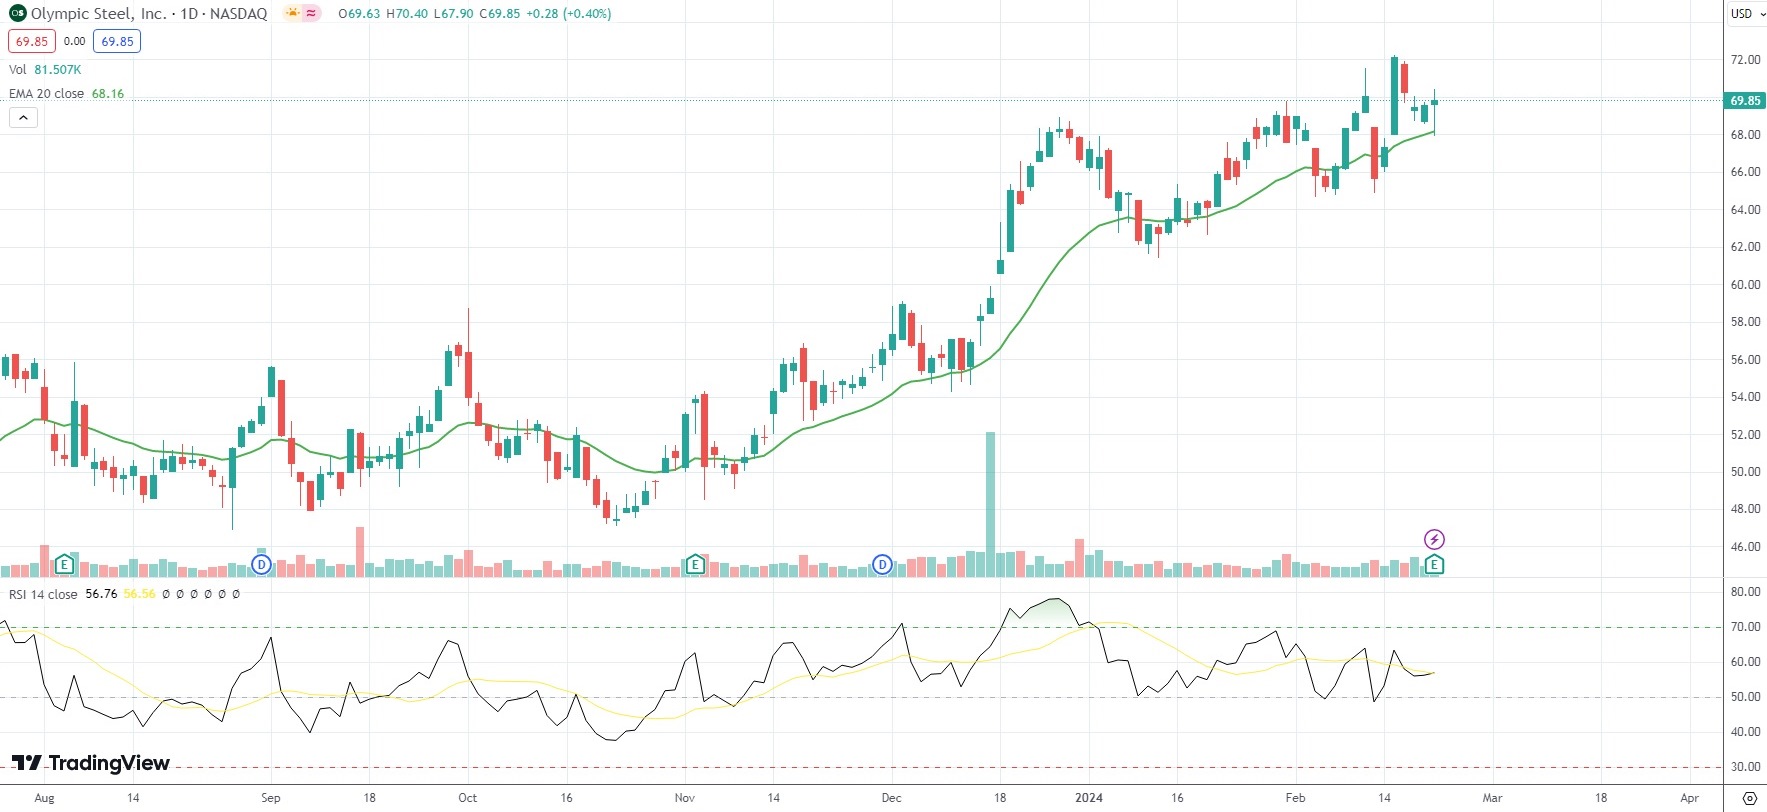This screenshot has width=1767, height=812.
Task: Open the sun market status icon
Action: point(292,14)
